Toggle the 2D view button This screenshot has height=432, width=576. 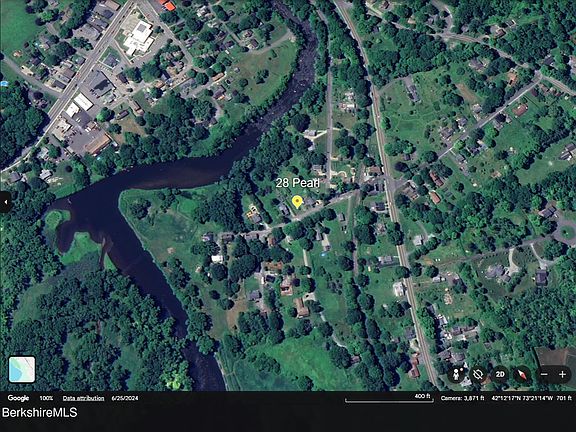pyautogui.click(x=500, y=375)
